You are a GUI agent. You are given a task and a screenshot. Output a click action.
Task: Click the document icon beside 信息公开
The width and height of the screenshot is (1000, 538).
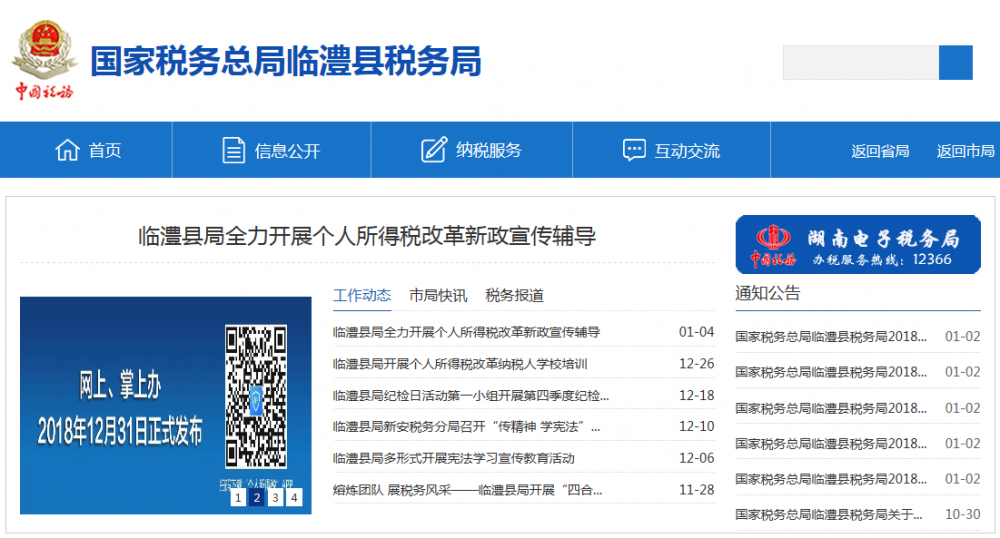pos(233,150)
